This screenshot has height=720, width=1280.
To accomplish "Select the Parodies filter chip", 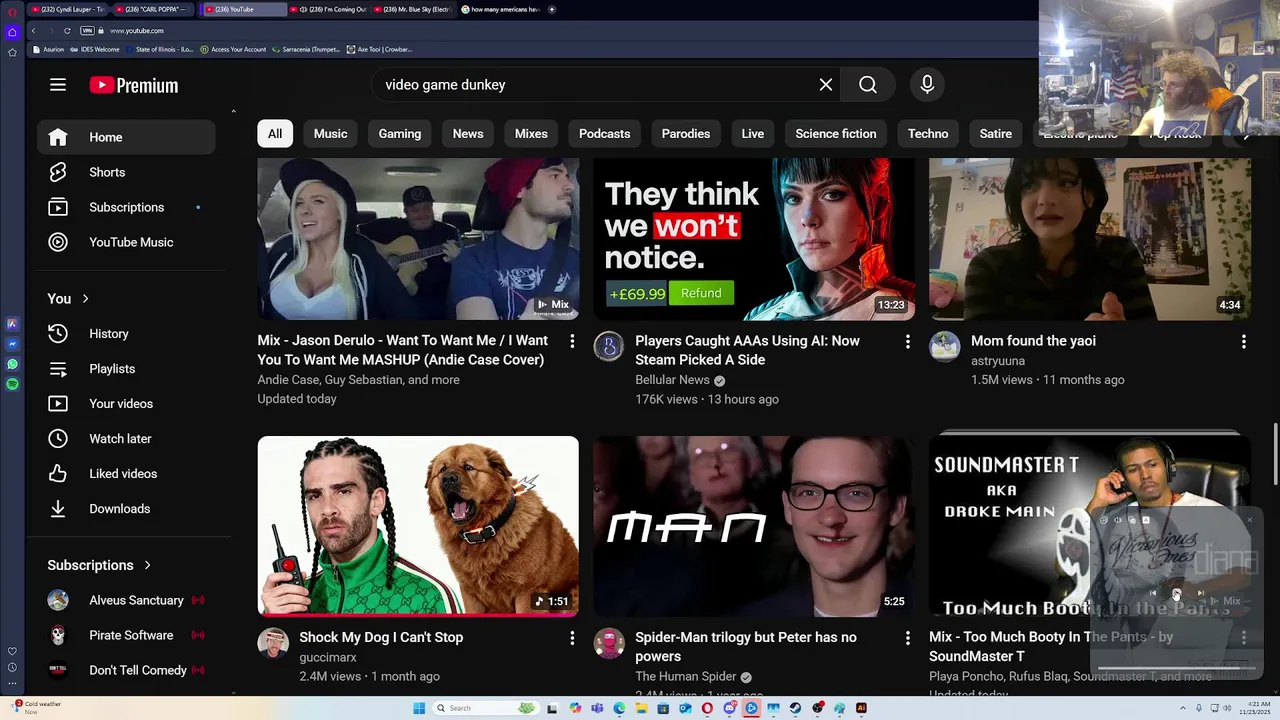I will click(686, 134).
